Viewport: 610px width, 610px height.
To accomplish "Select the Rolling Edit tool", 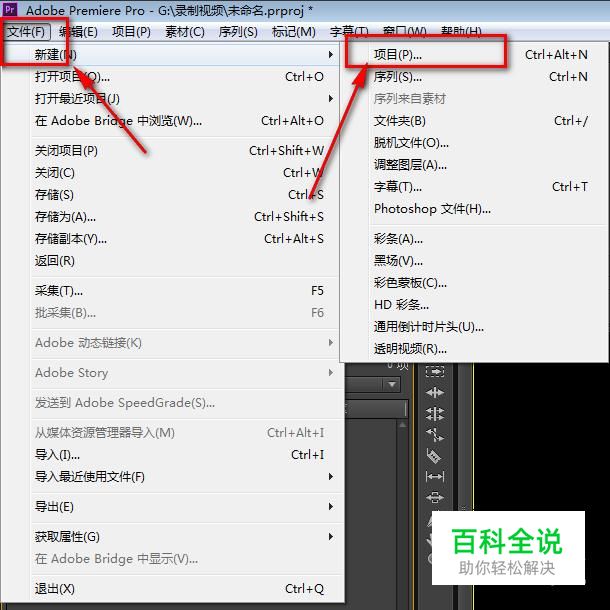I will [435, 414].
